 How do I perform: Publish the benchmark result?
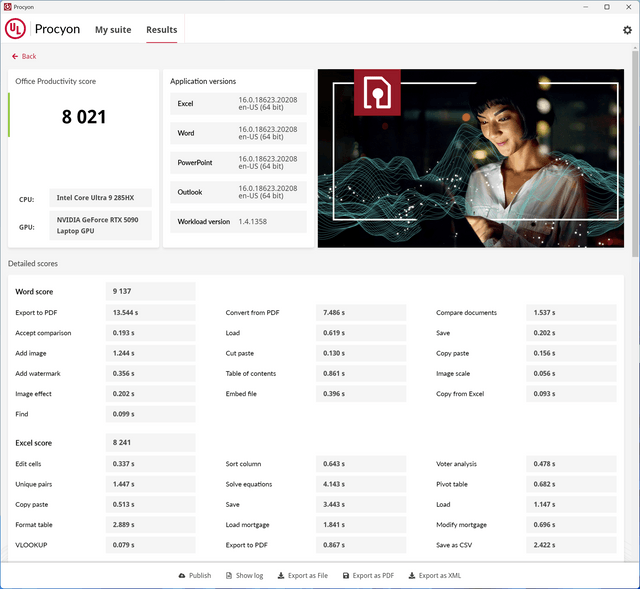pyautogui.click(x=195, y=576)
